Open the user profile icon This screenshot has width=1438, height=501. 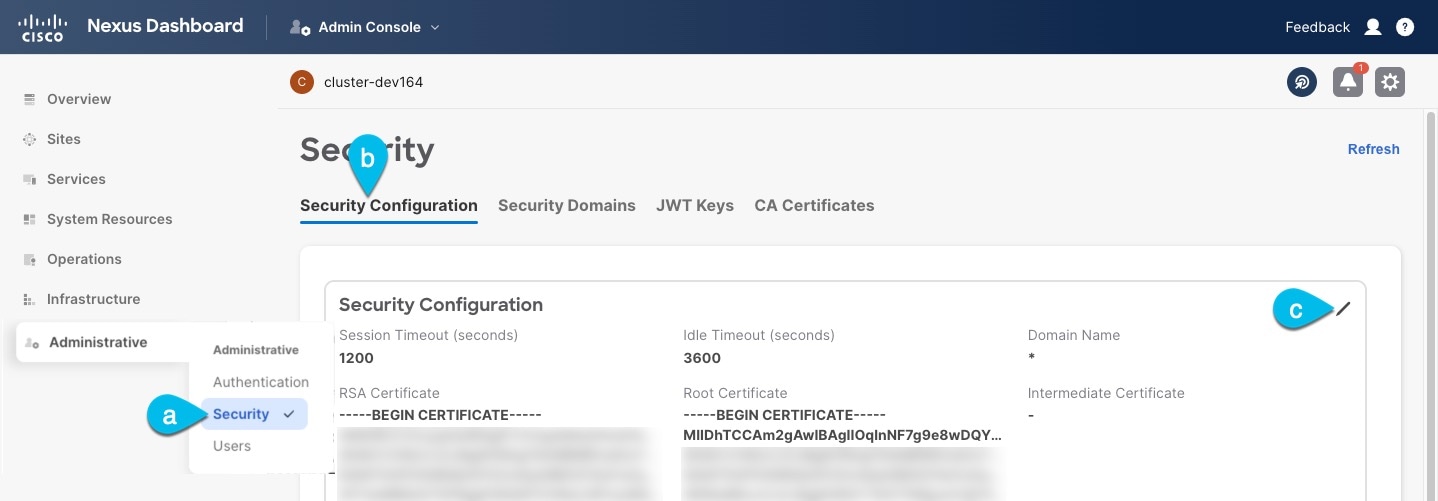[1373, 27]
